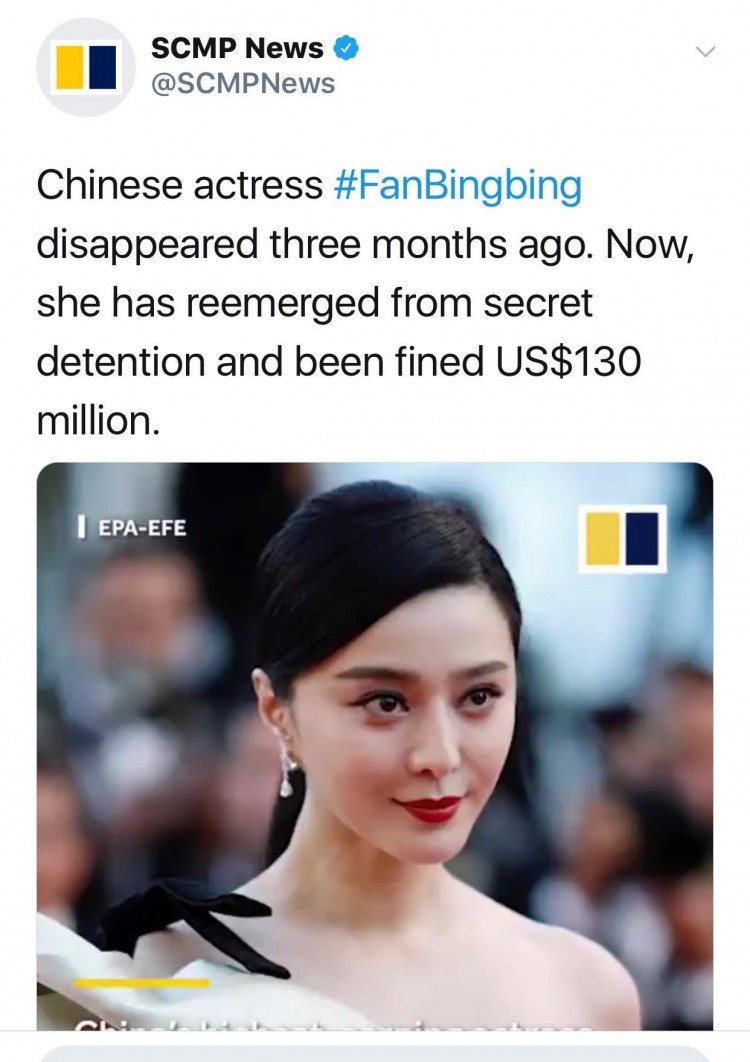This screenshot has height=1062, width=750.
Task: Click the navy block in profile avatar
Action: [102, 68]
